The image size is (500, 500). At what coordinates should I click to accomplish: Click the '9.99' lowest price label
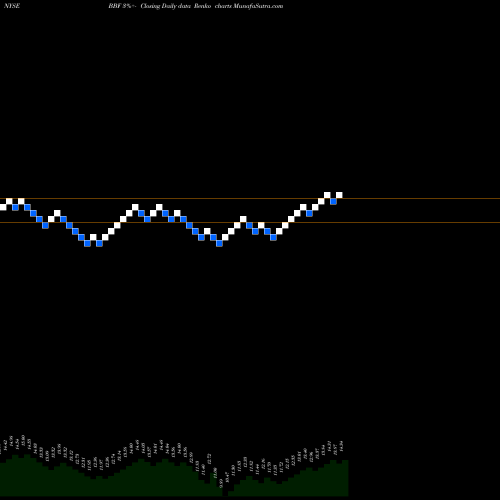click(x=222, y=484)
